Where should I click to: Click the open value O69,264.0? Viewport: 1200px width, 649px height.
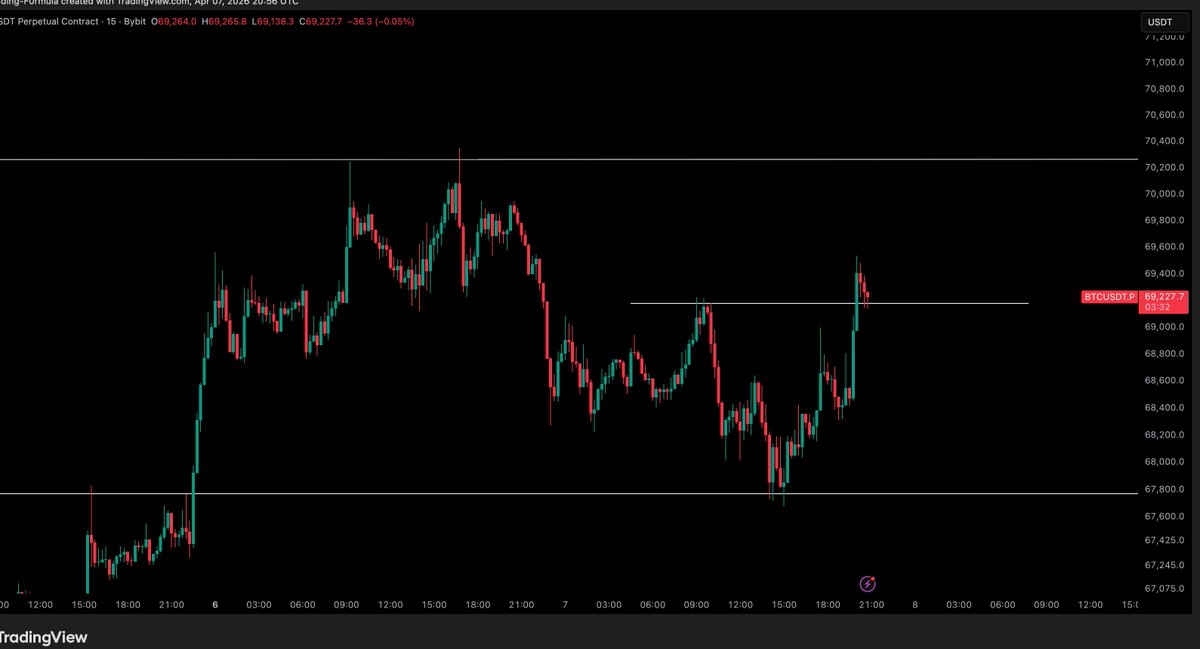[176, 21]
